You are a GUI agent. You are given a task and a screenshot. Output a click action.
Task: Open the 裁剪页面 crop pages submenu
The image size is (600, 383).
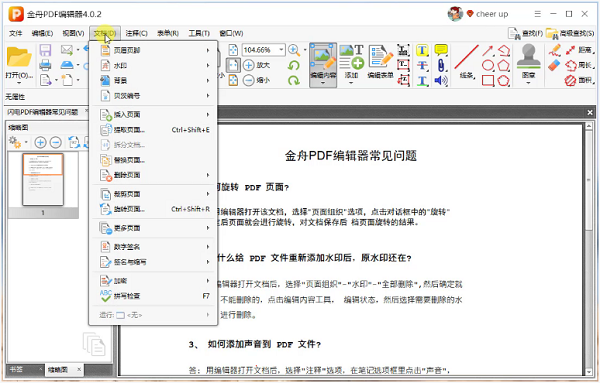click(154, 194)
